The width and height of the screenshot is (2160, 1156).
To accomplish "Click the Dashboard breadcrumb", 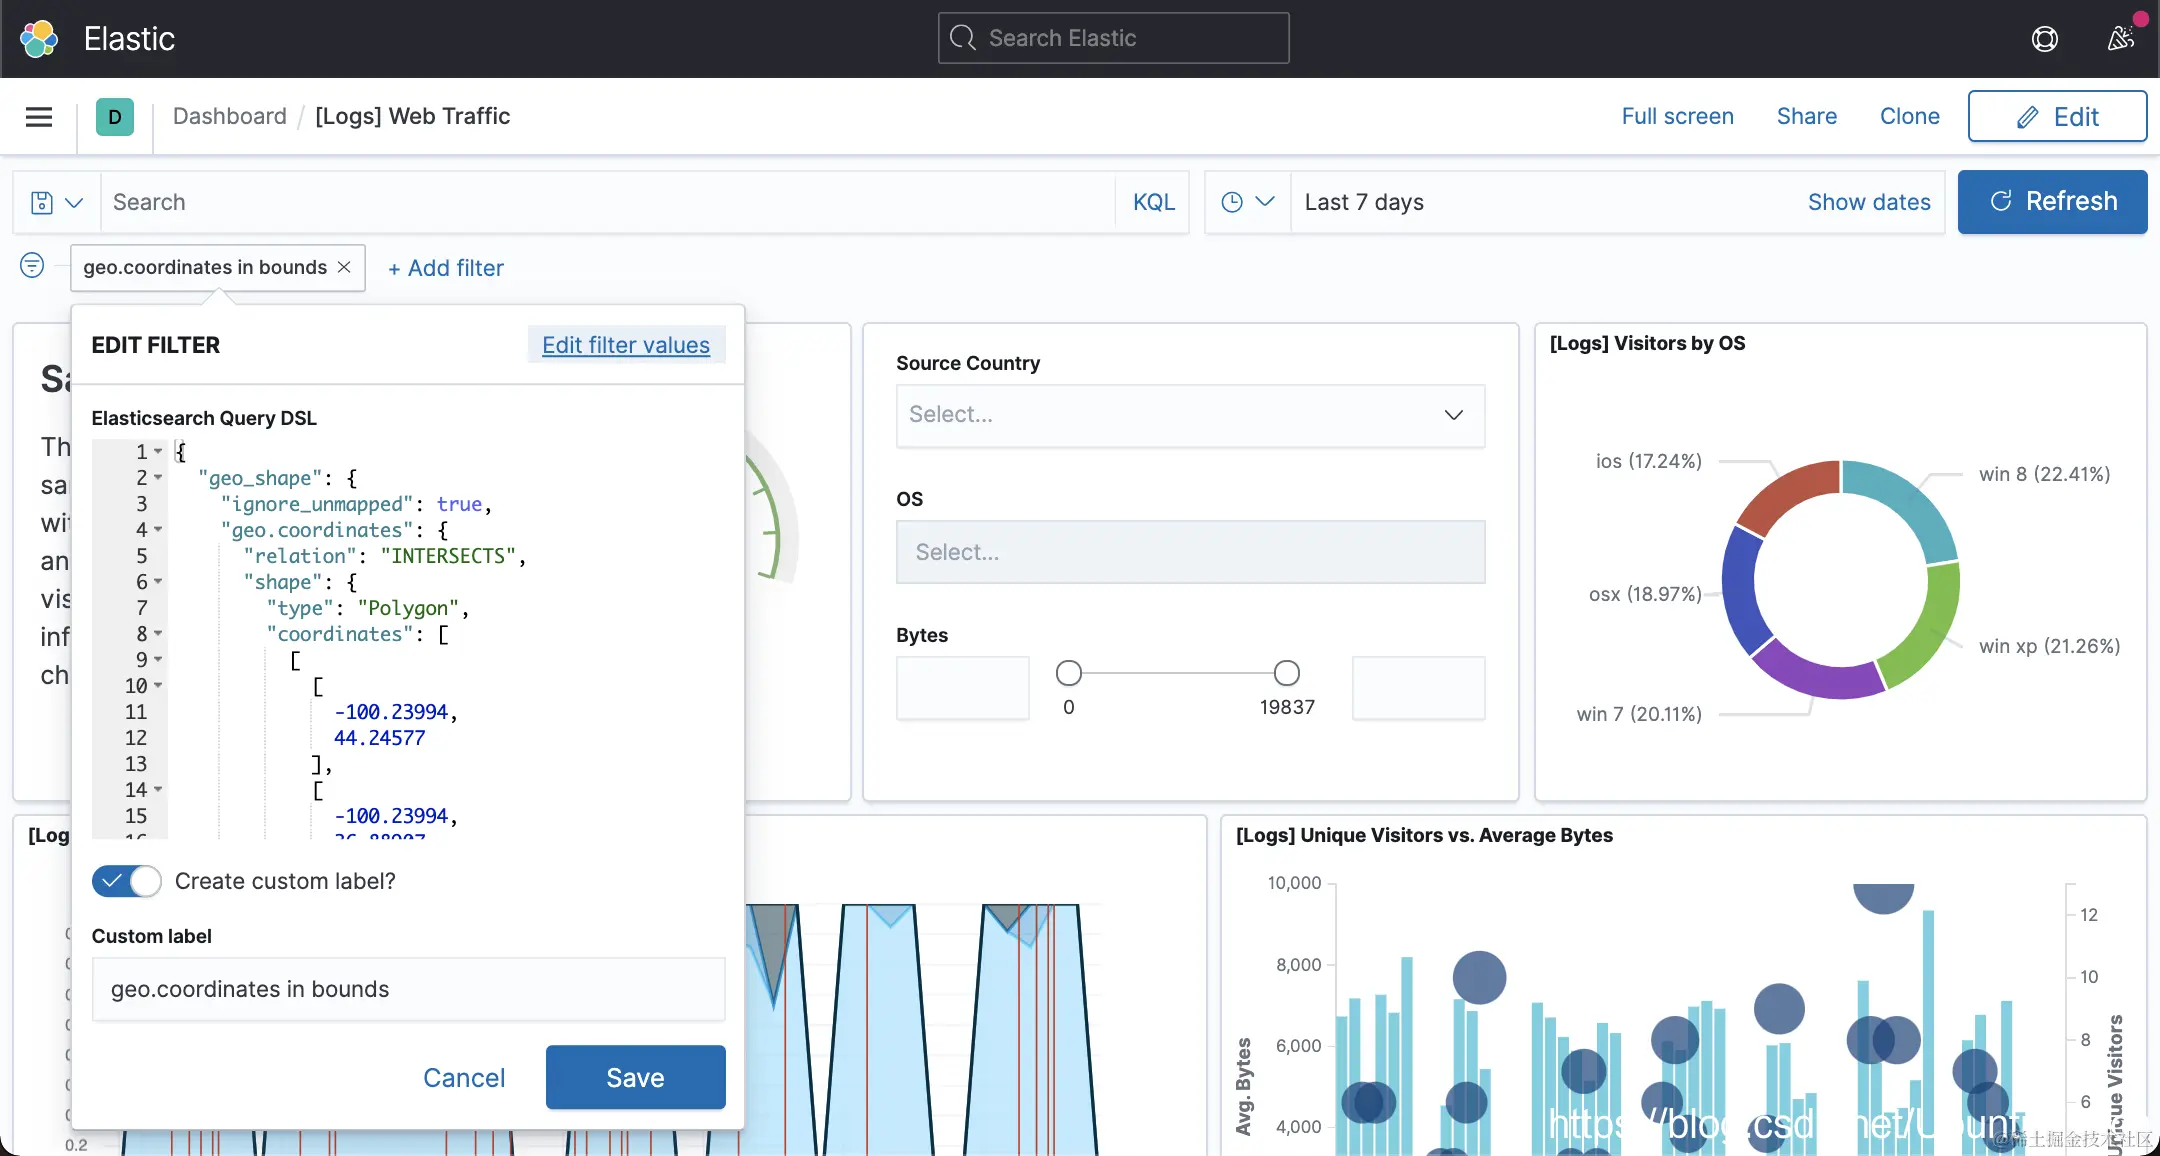I will [x=229, y=116].
